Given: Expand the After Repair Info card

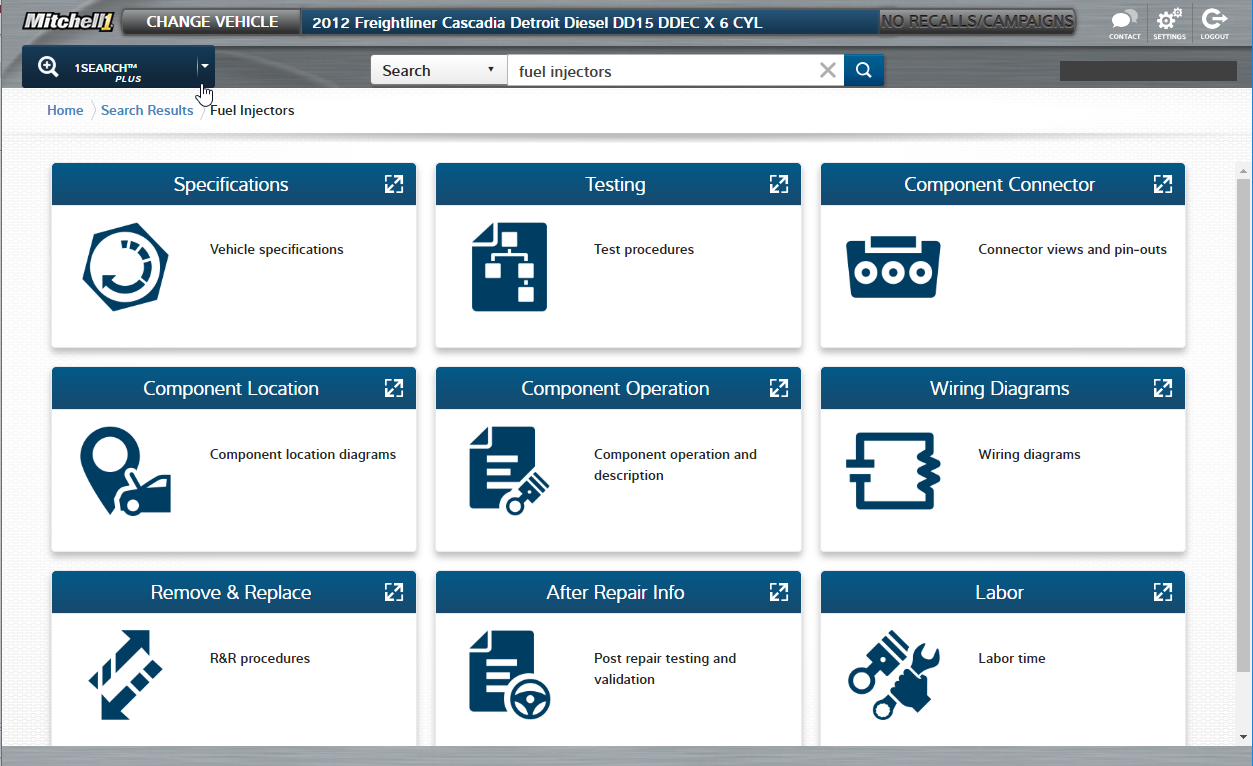Looking at the screenshot, I should 778,592.
